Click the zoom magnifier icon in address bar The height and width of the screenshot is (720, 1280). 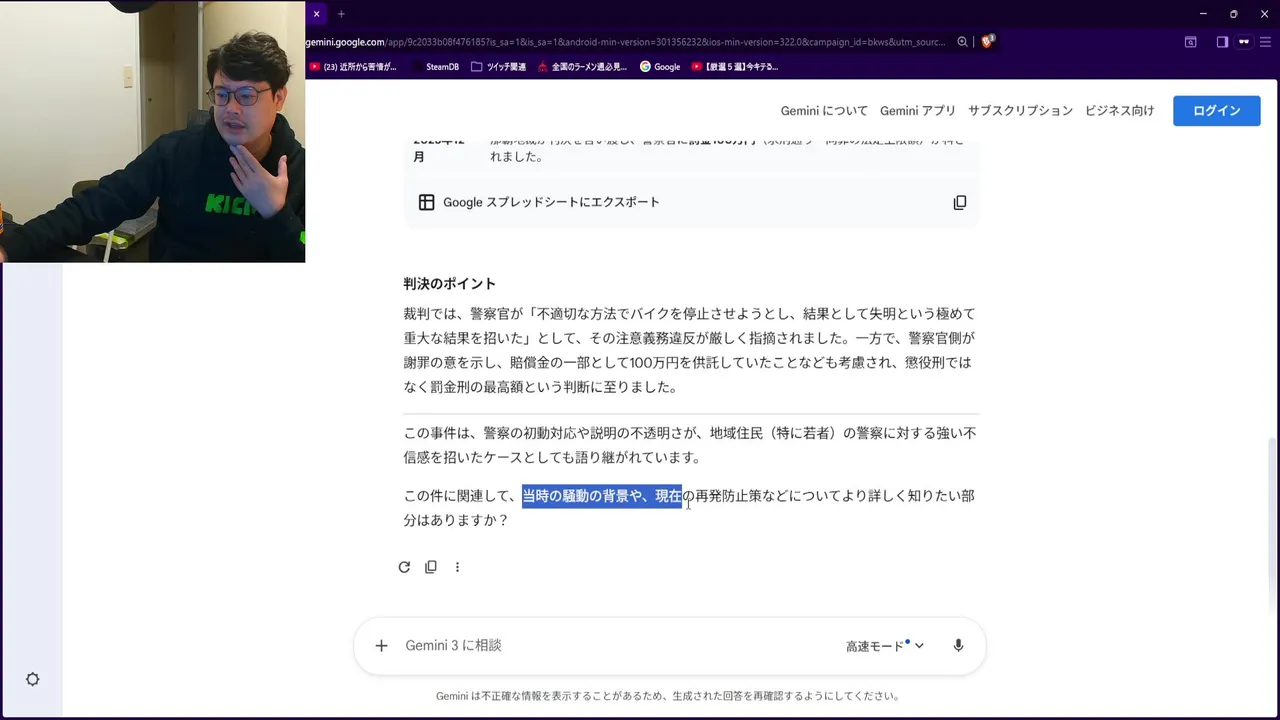(x=962, y=42)
